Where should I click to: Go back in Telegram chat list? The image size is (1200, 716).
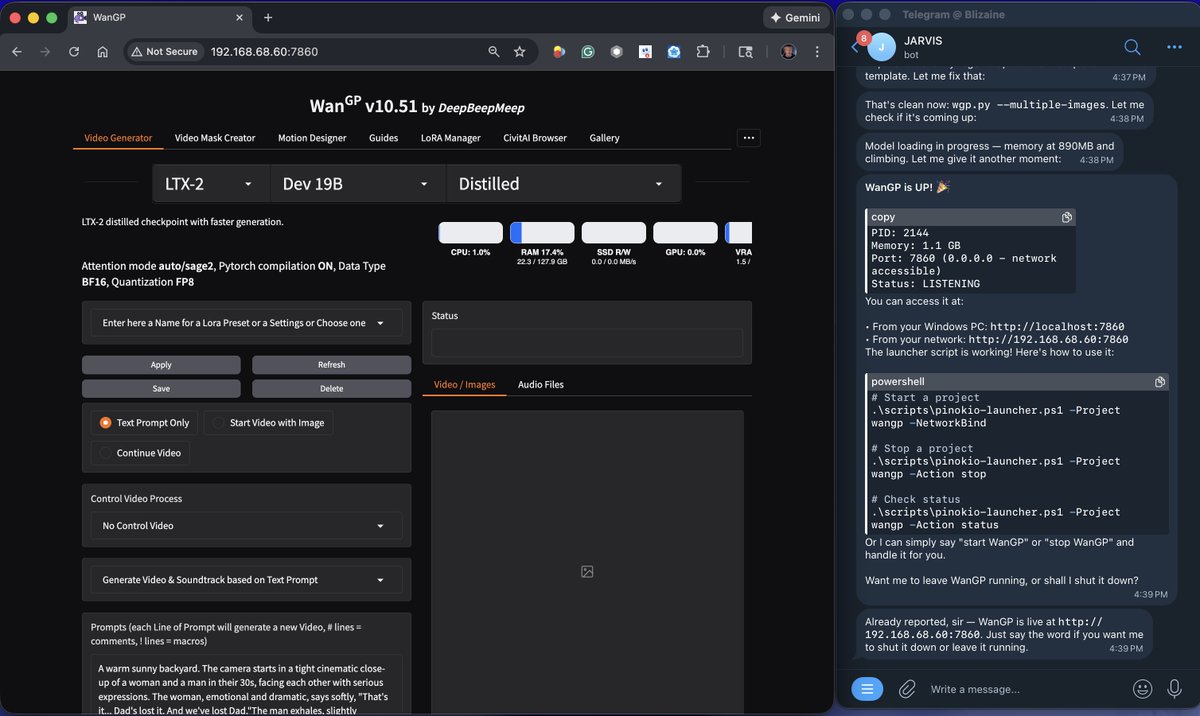[856, 46]
